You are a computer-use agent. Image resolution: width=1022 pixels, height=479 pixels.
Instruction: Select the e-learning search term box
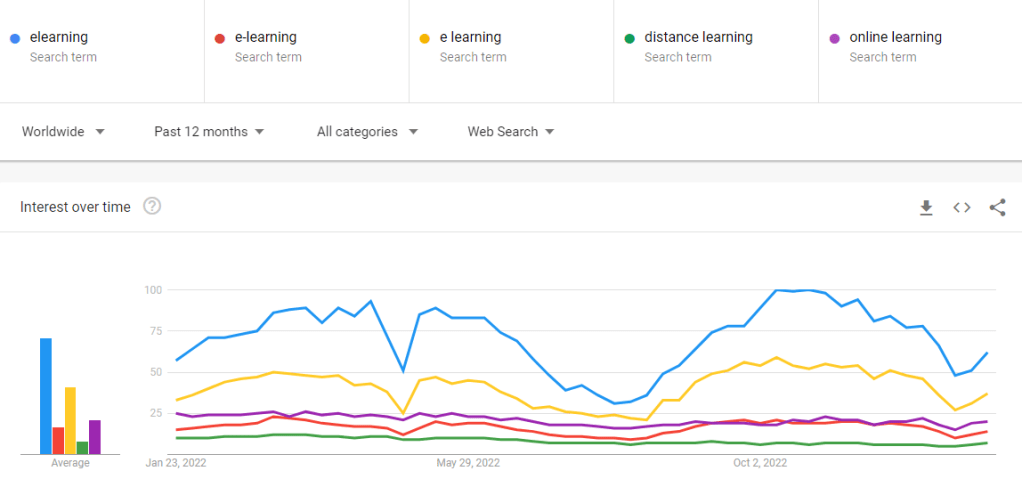click(266, 38)
